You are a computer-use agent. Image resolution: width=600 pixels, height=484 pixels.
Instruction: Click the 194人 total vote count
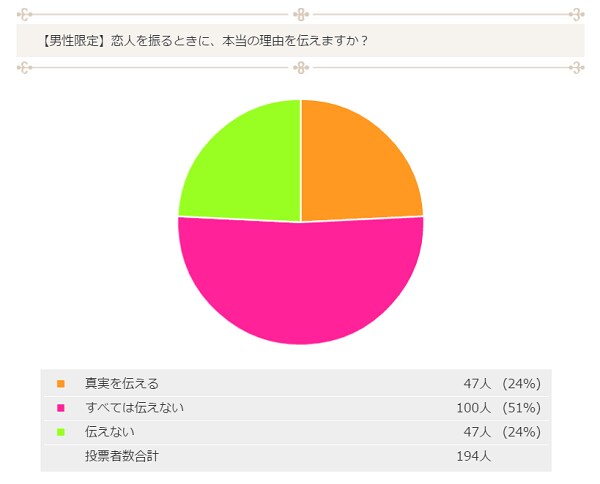click(x=473, y=456)
